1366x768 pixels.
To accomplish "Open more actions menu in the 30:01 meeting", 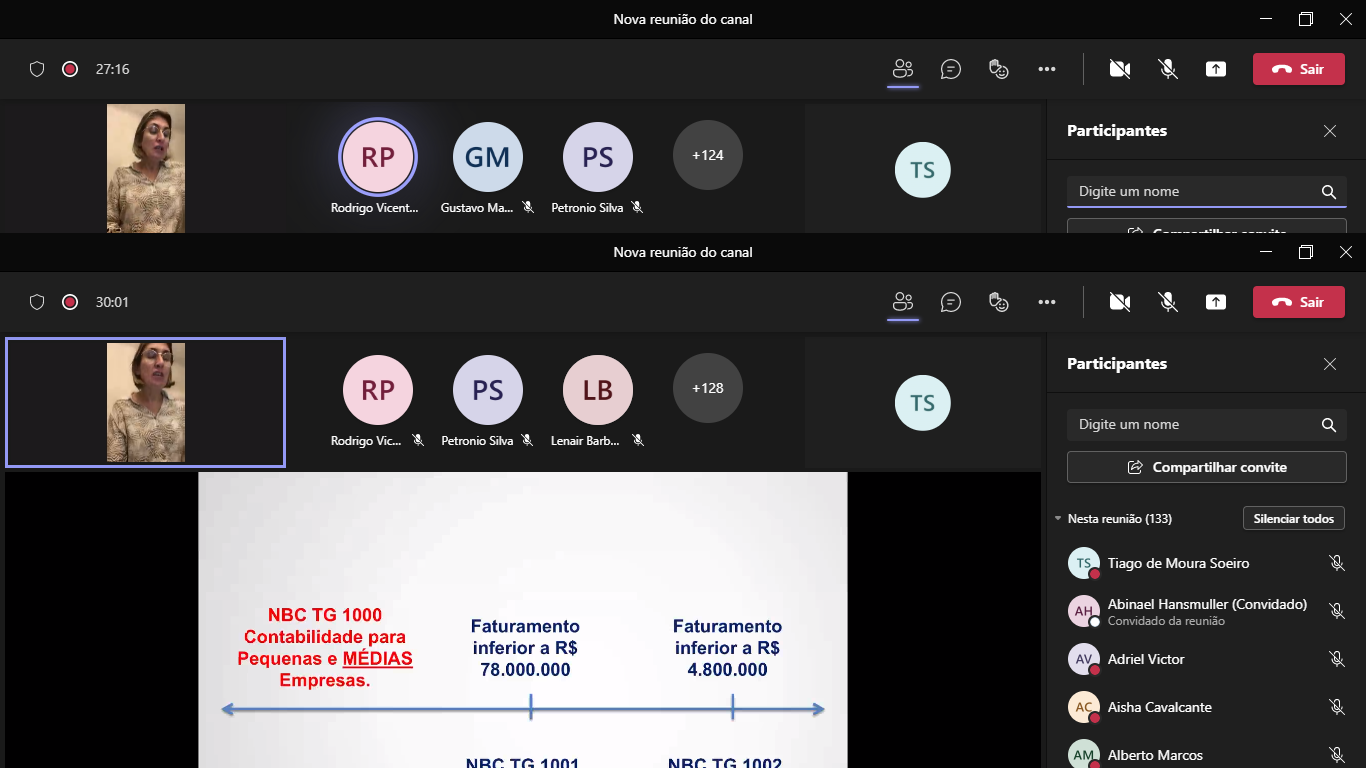I will click(x=1046, y=302).
